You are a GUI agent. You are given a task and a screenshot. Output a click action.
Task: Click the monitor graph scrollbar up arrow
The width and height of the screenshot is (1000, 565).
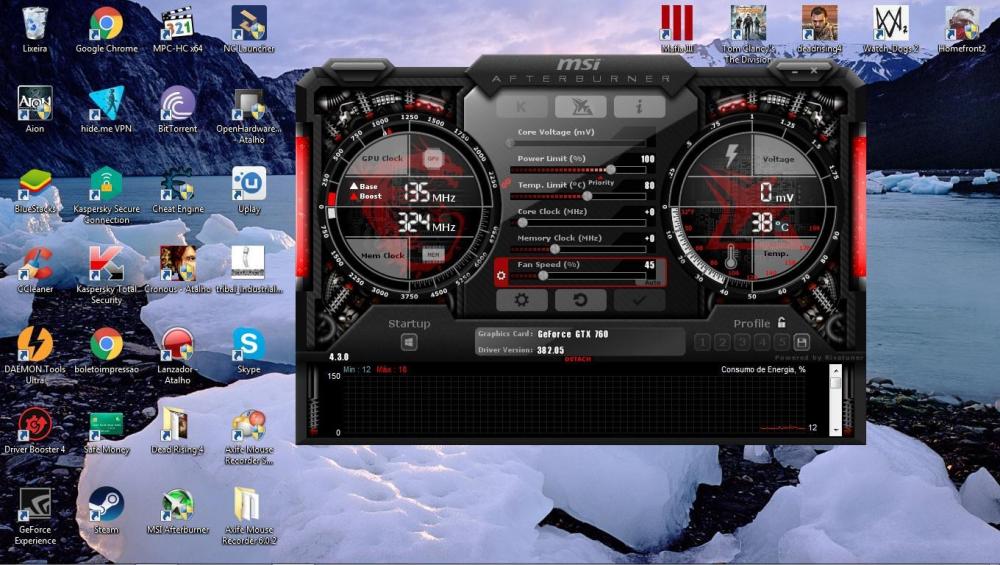coord(836,371)
